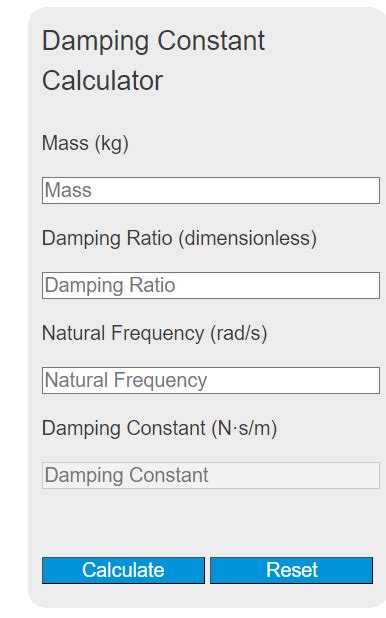Click the '(rad/s)' unit text
The width and height of the screenshot is (386, 618).
pos(239,333)
